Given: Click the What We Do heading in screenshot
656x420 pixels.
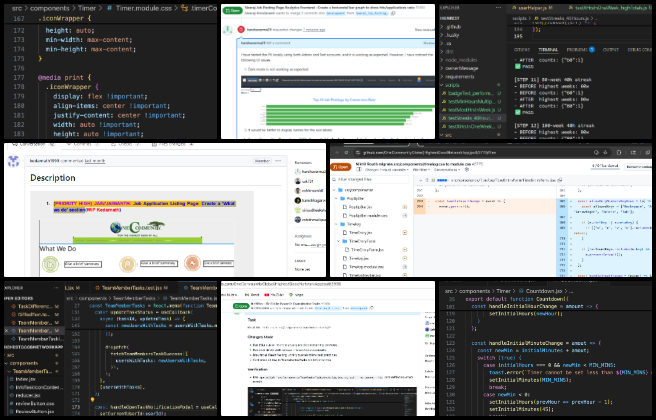Looking at the screenshot, I should pos(58,248).
